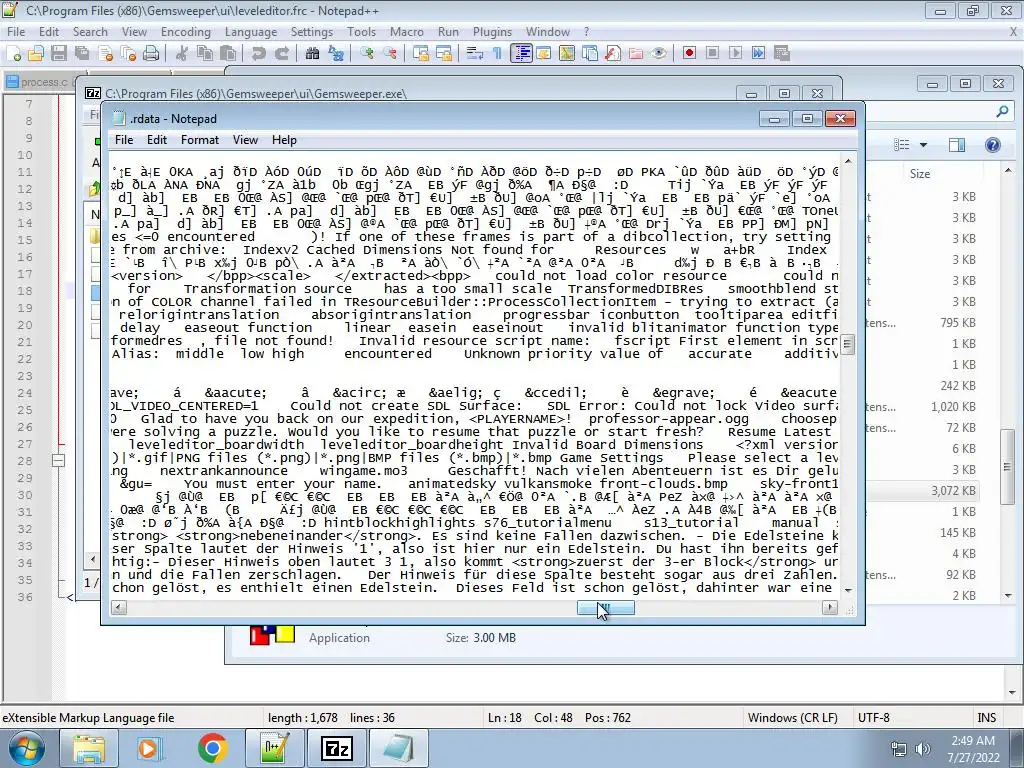Open the Folder as Workspace toolbar icon
1024x768 pixels.
point(636,54)
